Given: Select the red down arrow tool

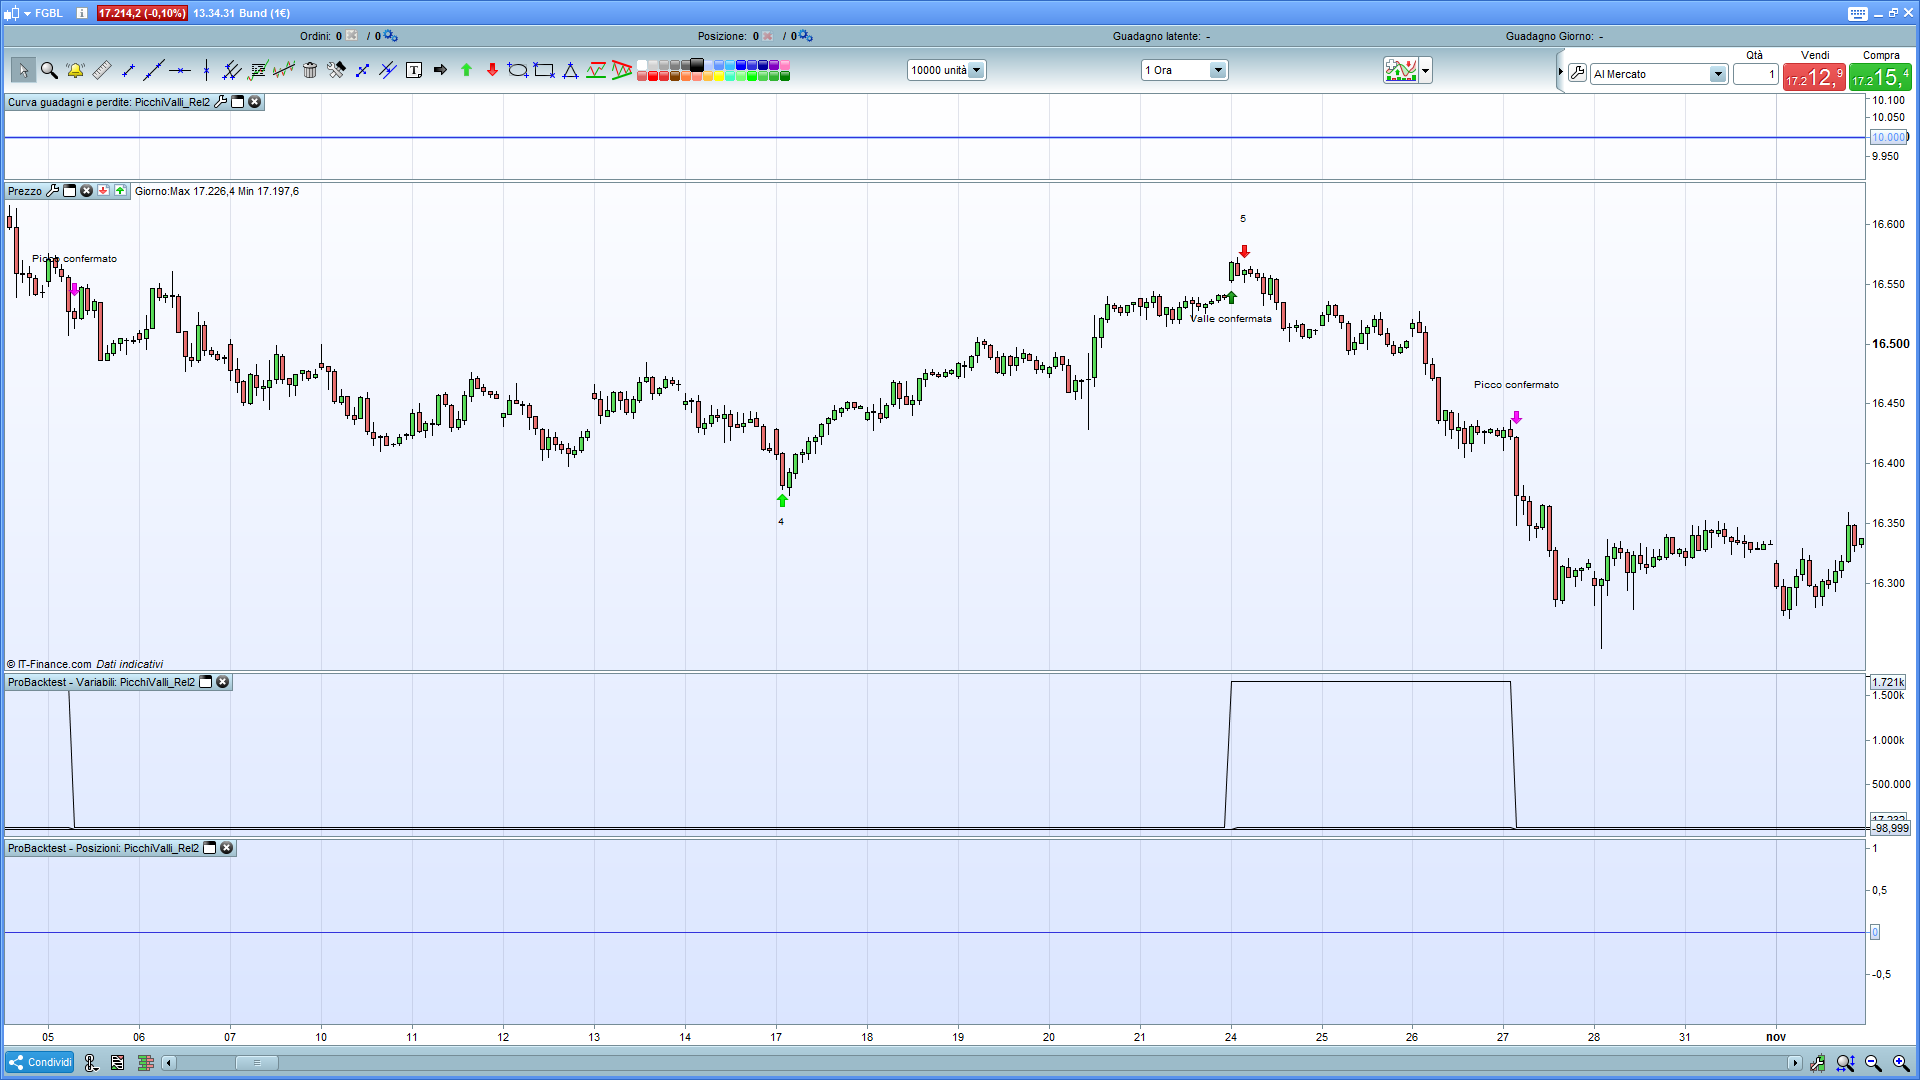Looking at the screenshot, I should [492, 70].
